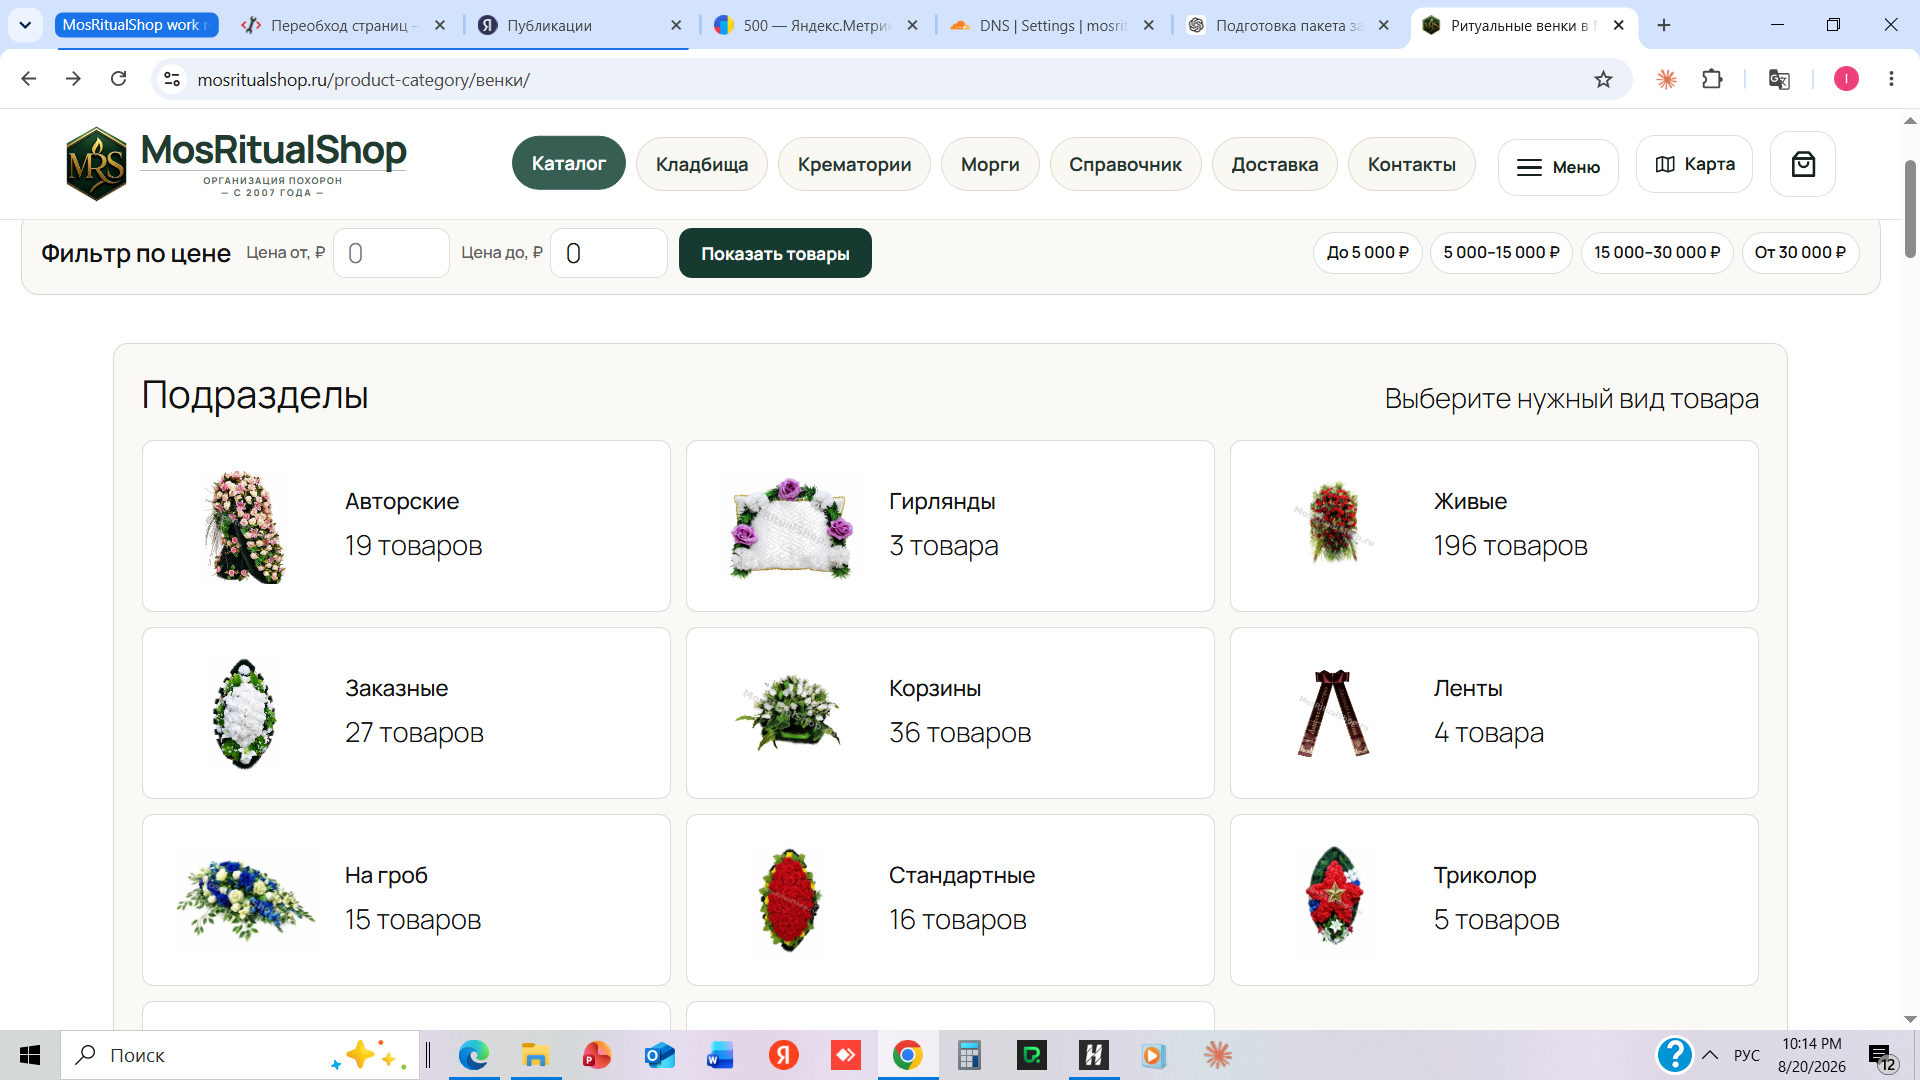Switch to Публикации tab
The width and height of the screenshot is (1920, 1080).
tap(576, 25)
